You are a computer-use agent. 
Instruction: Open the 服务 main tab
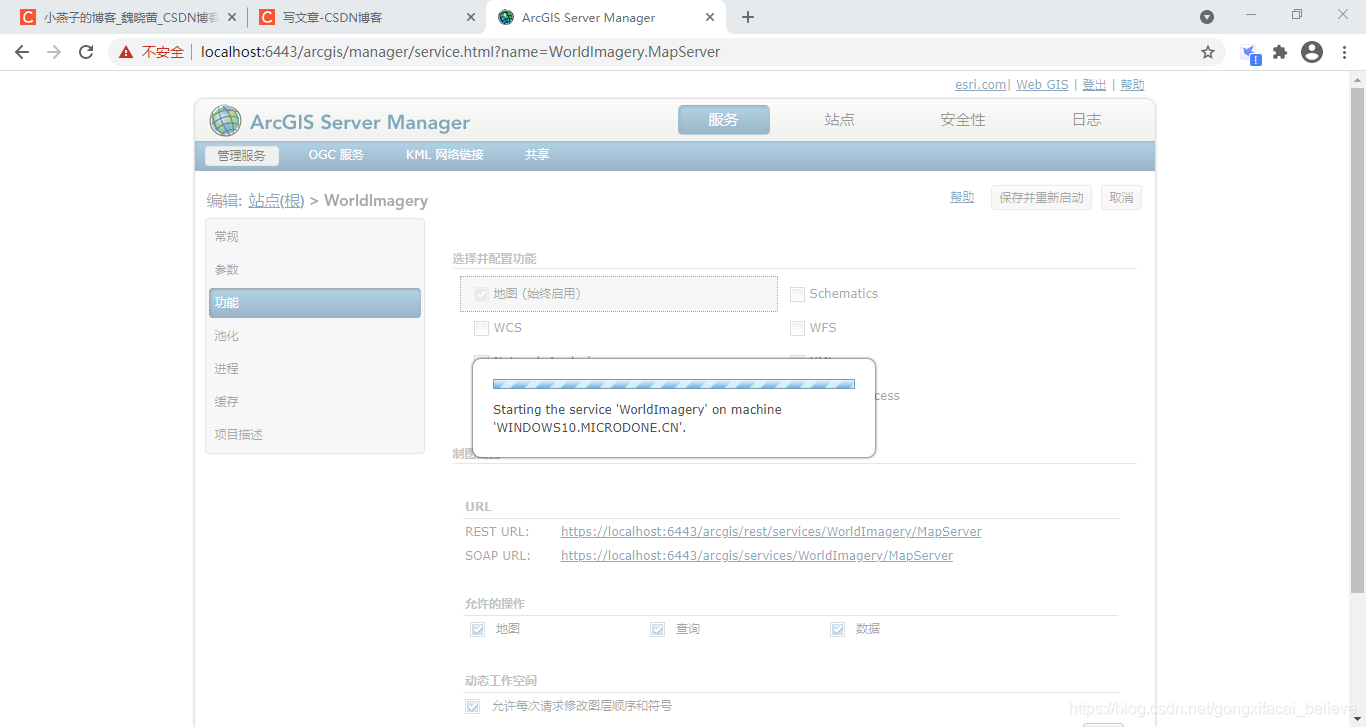click(x=724, y=120)
